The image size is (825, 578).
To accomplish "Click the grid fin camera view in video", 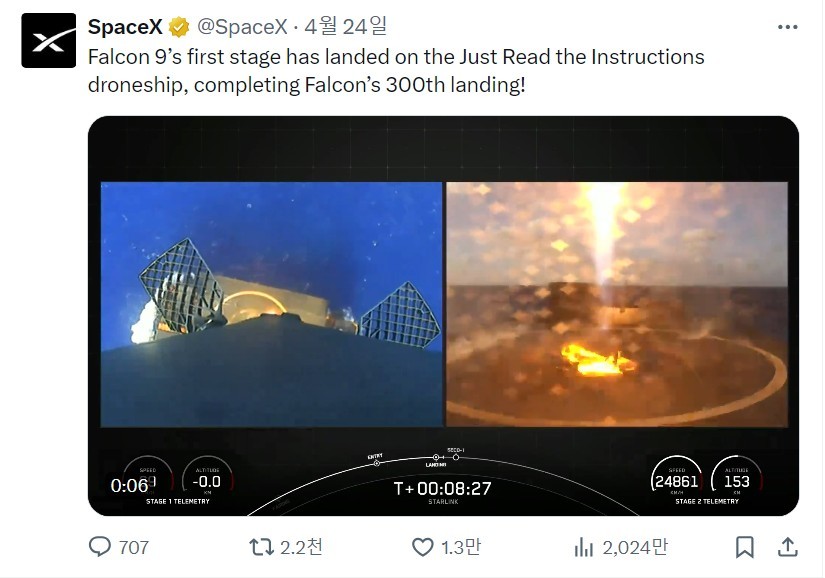I will [x=271, y=304].
